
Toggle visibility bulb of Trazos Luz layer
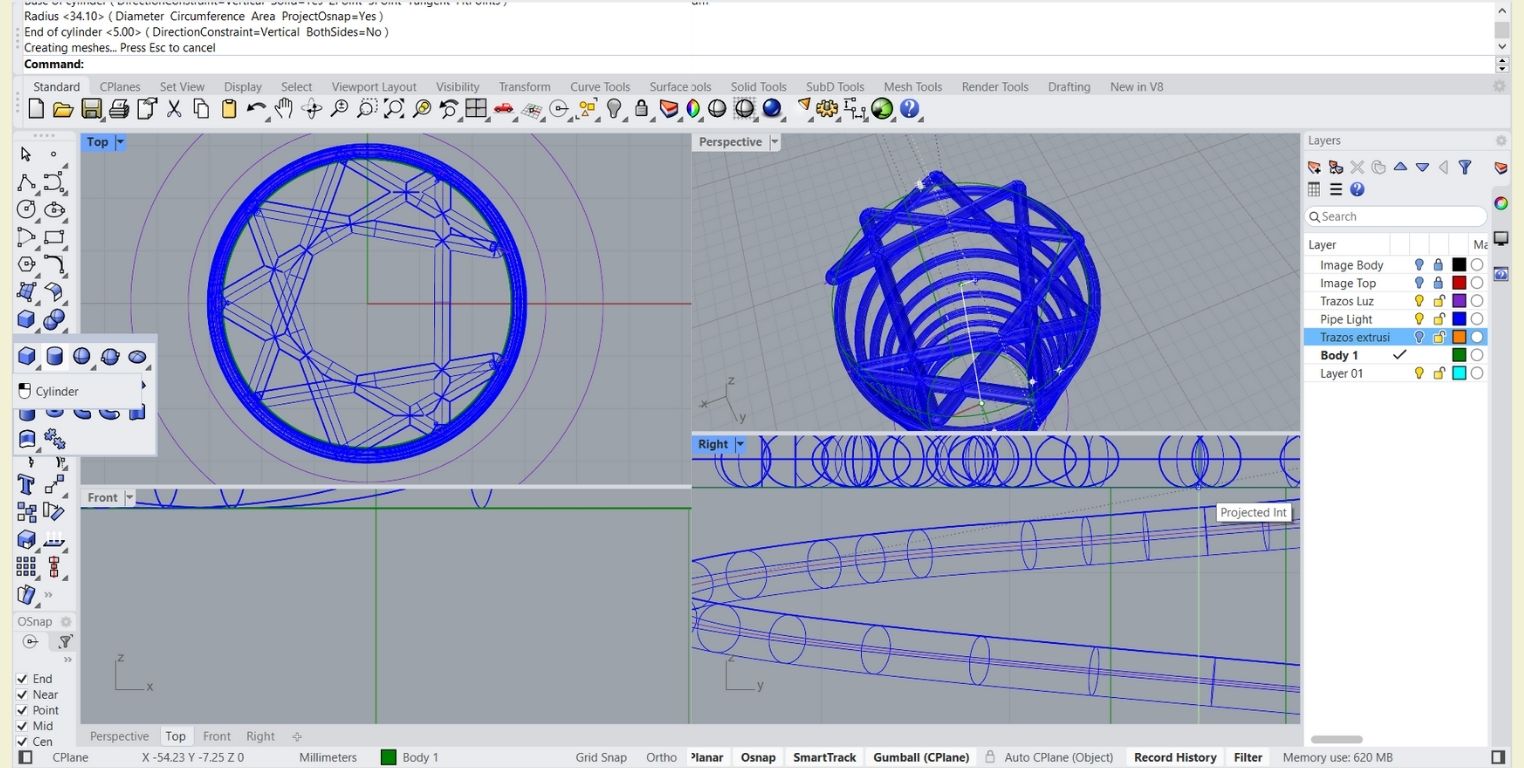1419,301
